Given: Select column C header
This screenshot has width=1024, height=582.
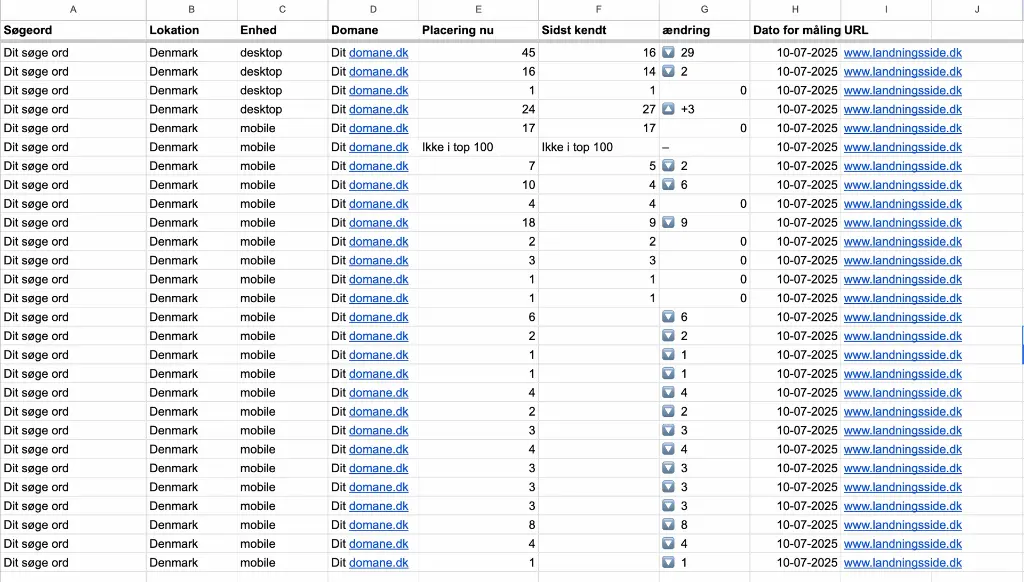Looking at the screenshot, I should click(282, 9).
